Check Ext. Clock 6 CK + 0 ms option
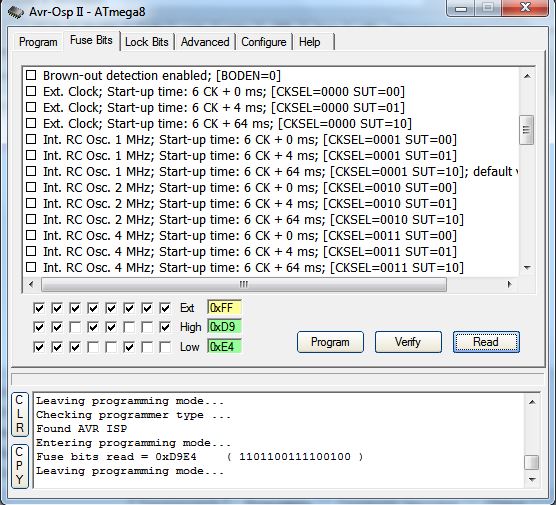This screenshot has height=505, width=556. click(31, 91)
